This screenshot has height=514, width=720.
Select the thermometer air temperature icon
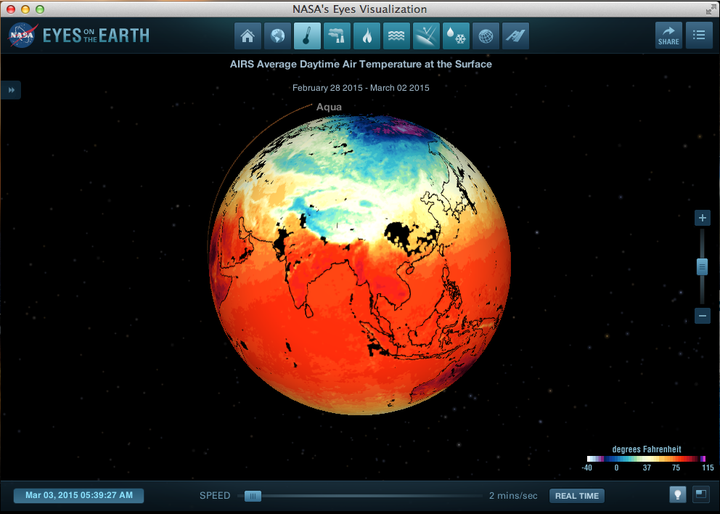307,36
